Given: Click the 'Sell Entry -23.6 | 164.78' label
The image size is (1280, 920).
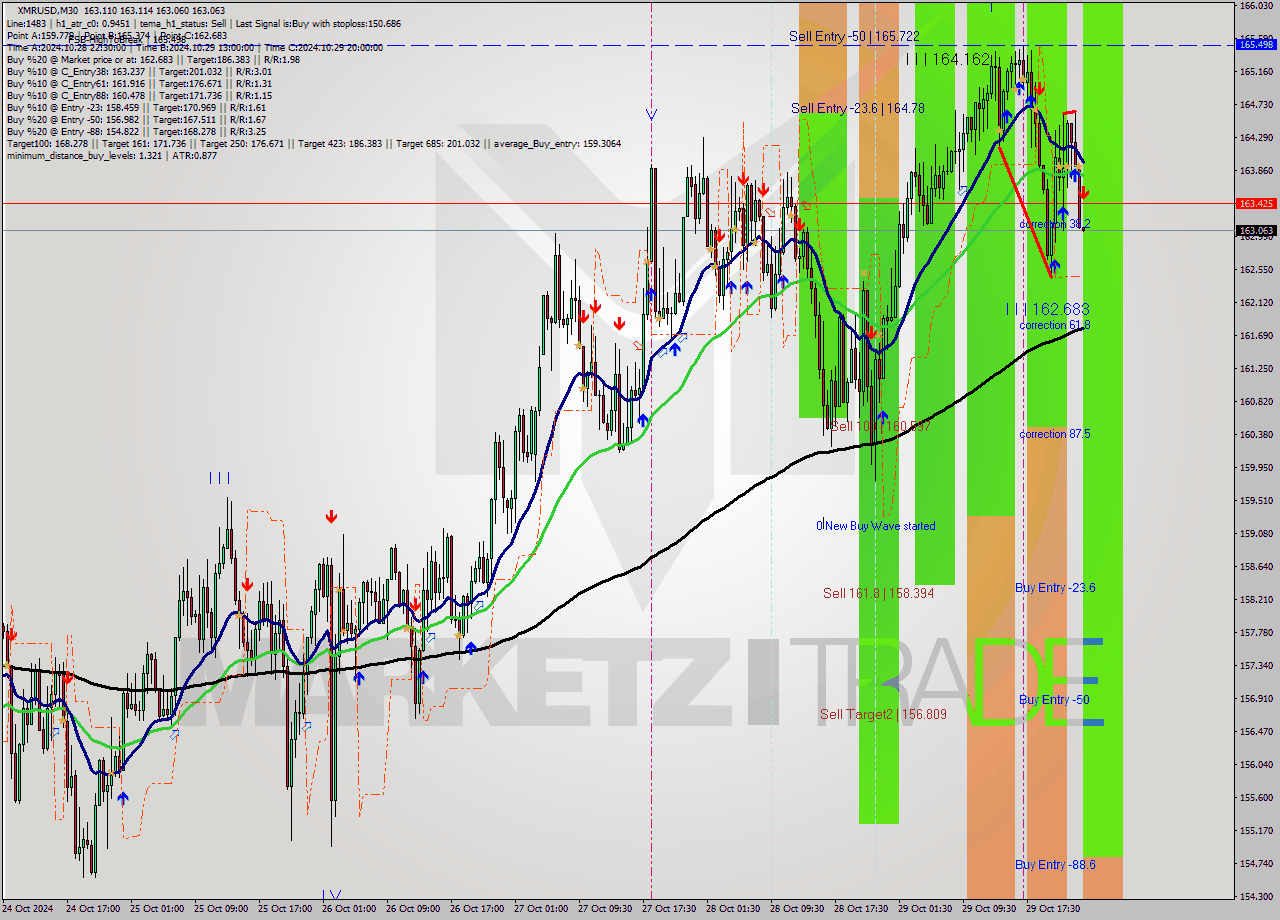Looking at the screenshot, I should 858,108.
